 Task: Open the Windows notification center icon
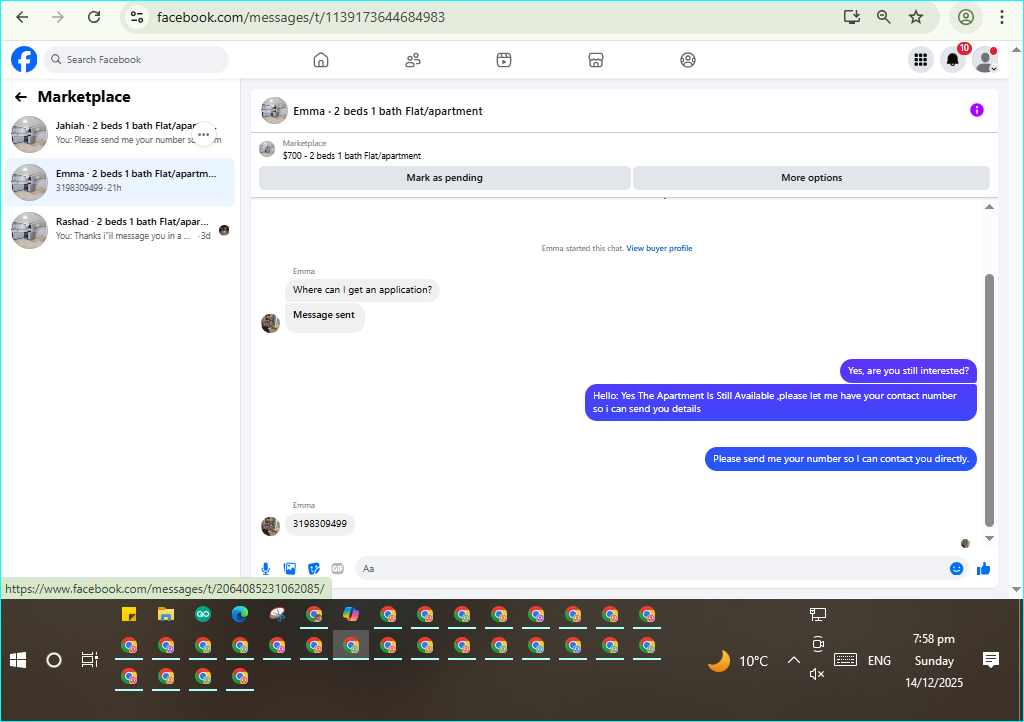(x=991, y=661)
